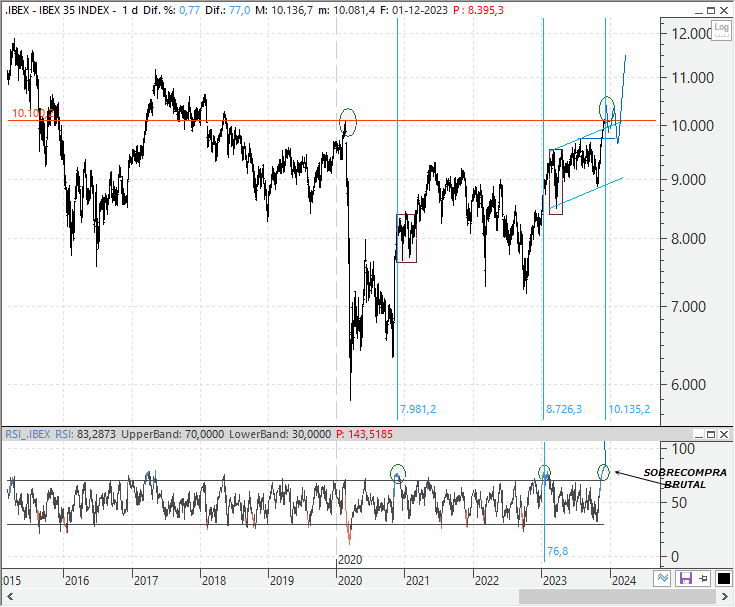Maximize the RSI indicator pane
Image resolution: width=735 pixels, height=607 pixels.
coord(711,434)
